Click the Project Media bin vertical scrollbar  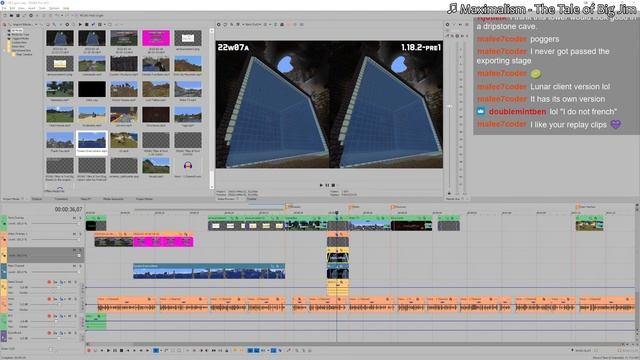click(x=212, y=109)
